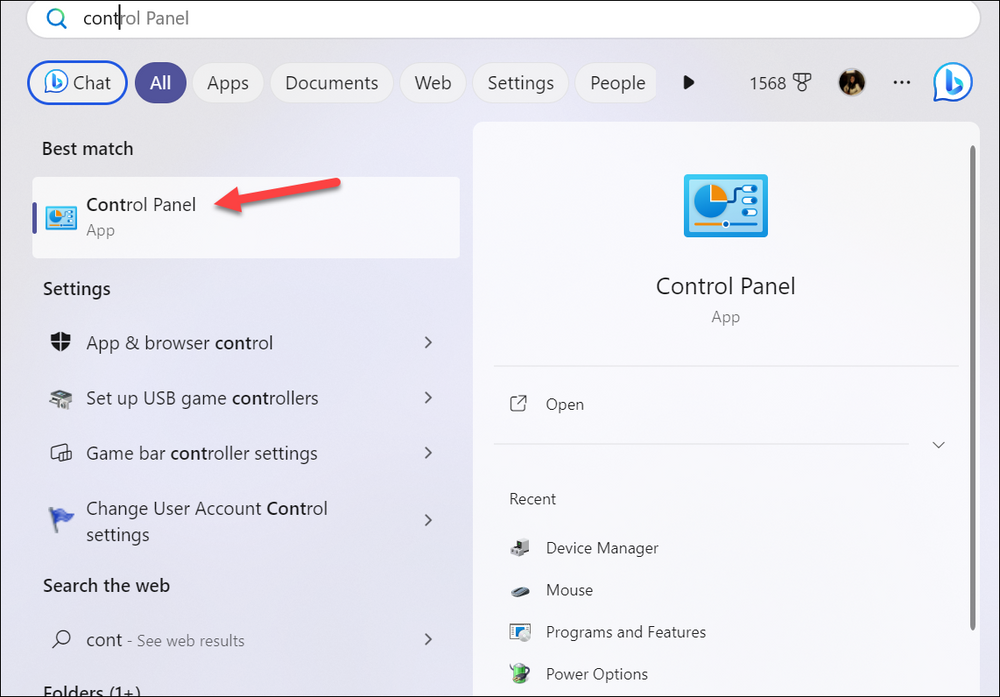
Task: Click the USB game controllers icon
Action: (61, 399)
